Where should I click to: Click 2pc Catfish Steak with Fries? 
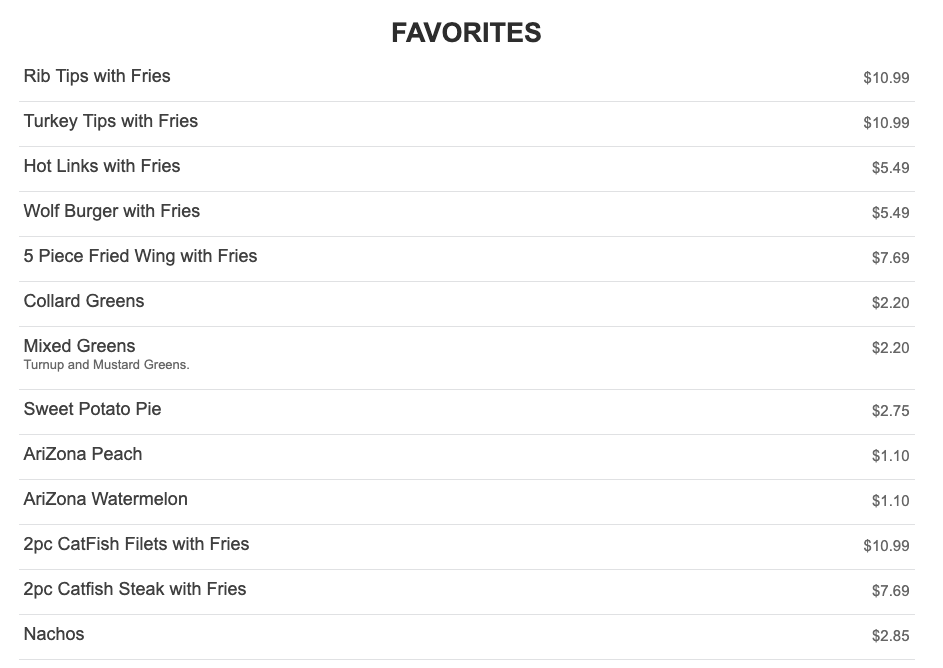135,589
